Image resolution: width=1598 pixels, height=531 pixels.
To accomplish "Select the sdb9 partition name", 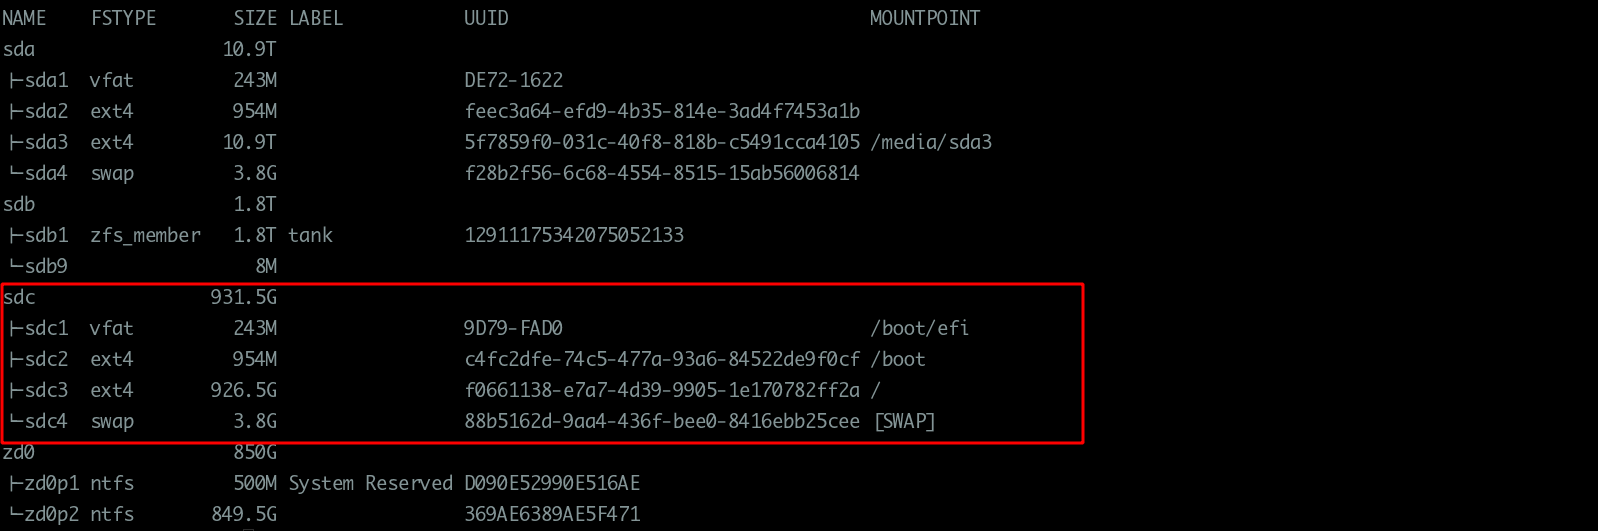I will (46, 266).
